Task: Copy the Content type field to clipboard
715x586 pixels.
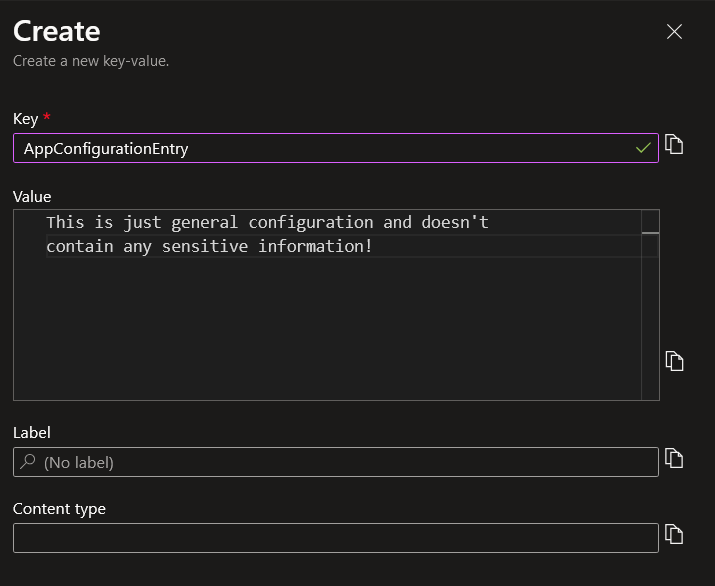Action: [674, 534]
